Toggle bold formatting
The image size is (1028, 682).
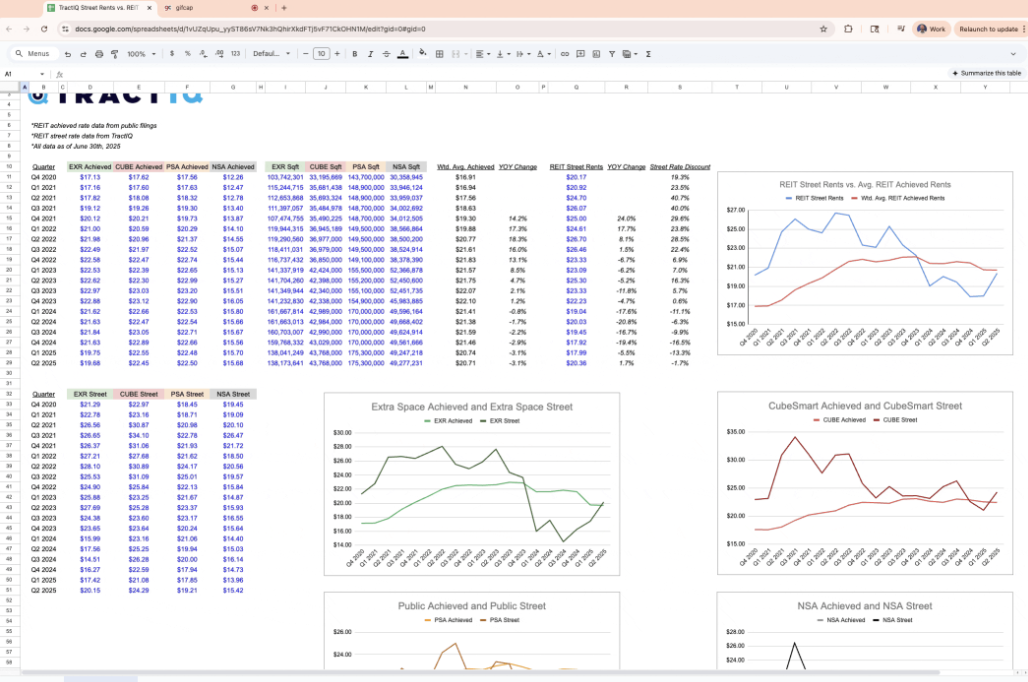(x=356, y=54)
